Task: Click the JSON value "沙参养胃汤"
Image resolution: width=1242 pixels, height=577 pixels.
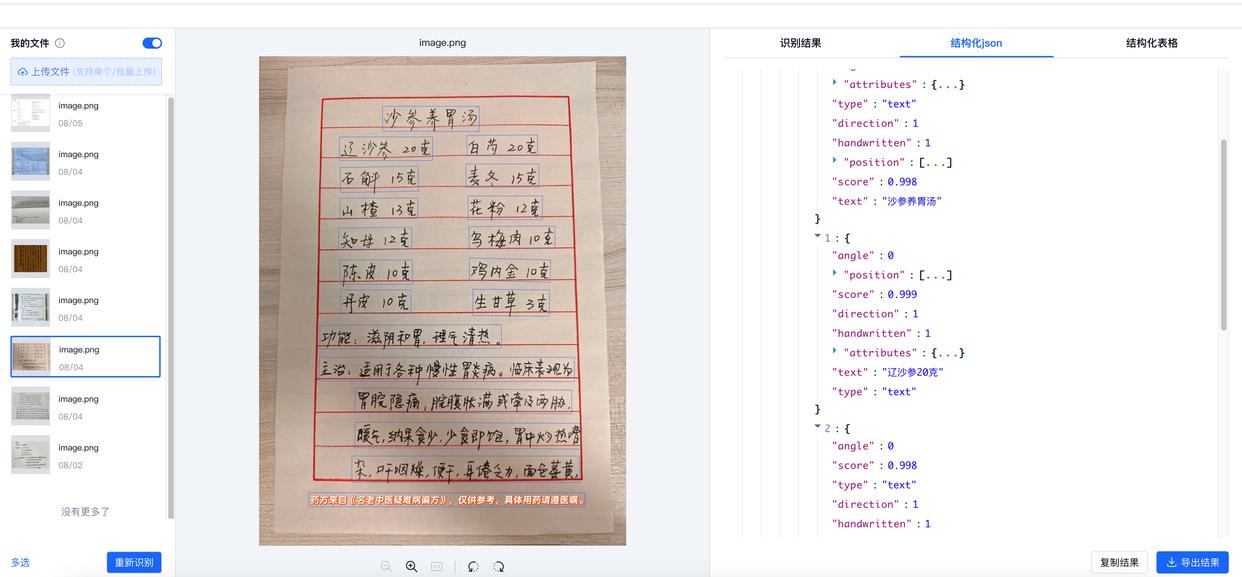Action: [x=910, y=201]
